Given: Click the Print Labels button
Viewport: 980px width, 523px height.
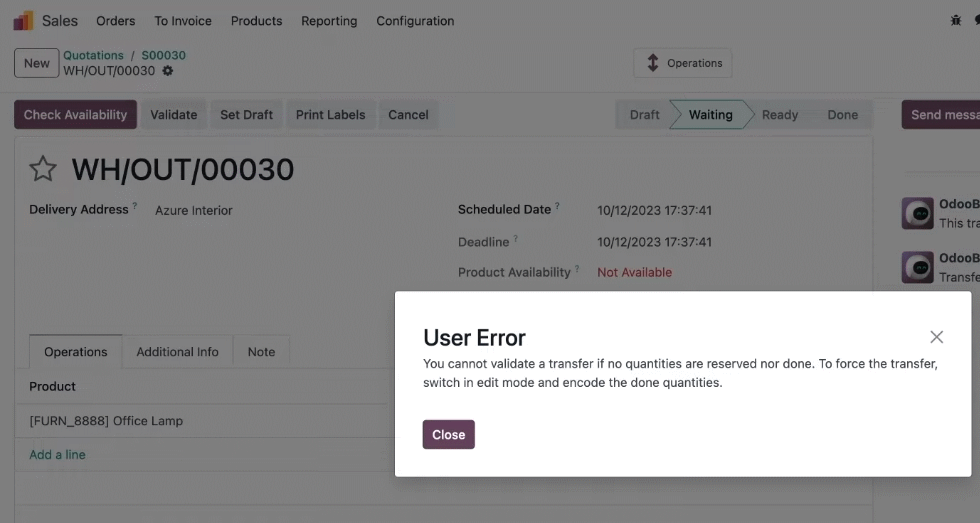Looking at the screenshot, I should (331, 114).
